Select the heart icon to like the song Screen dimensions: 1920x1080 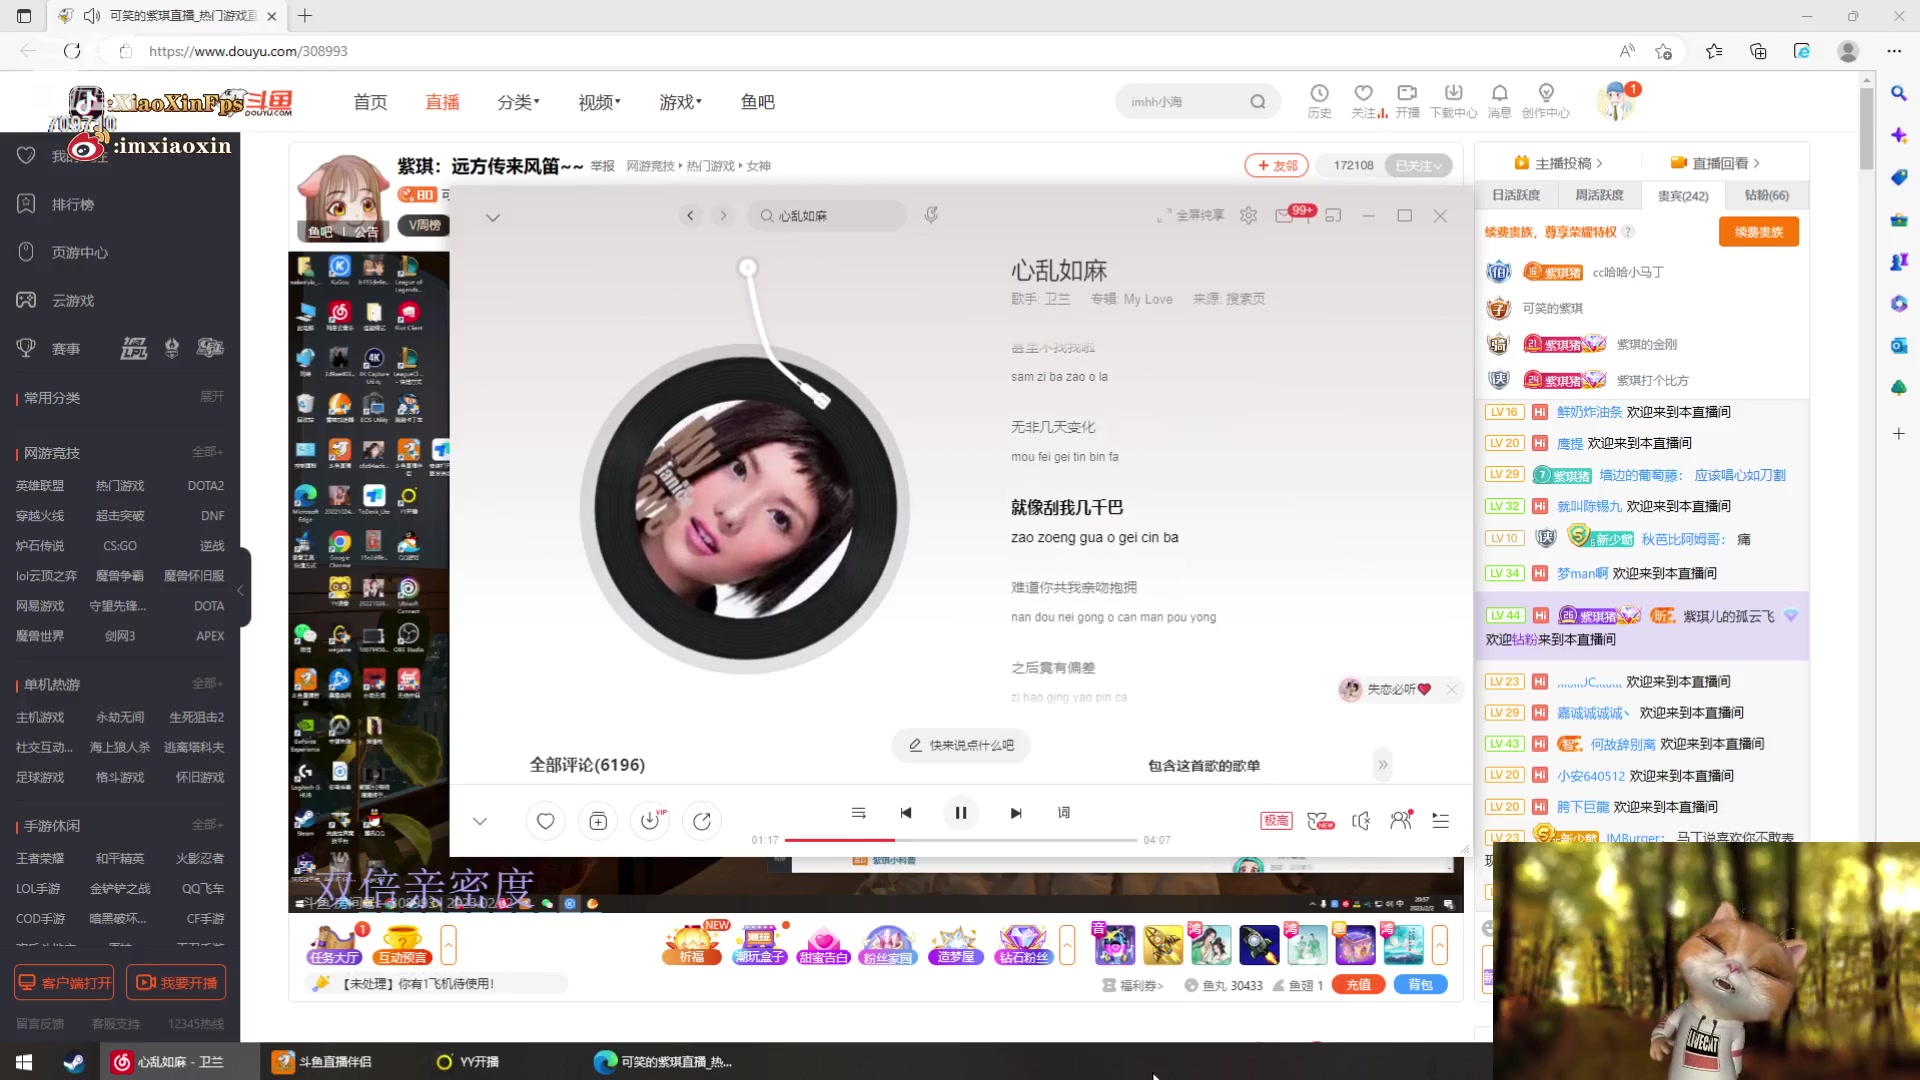pos(545,820)
